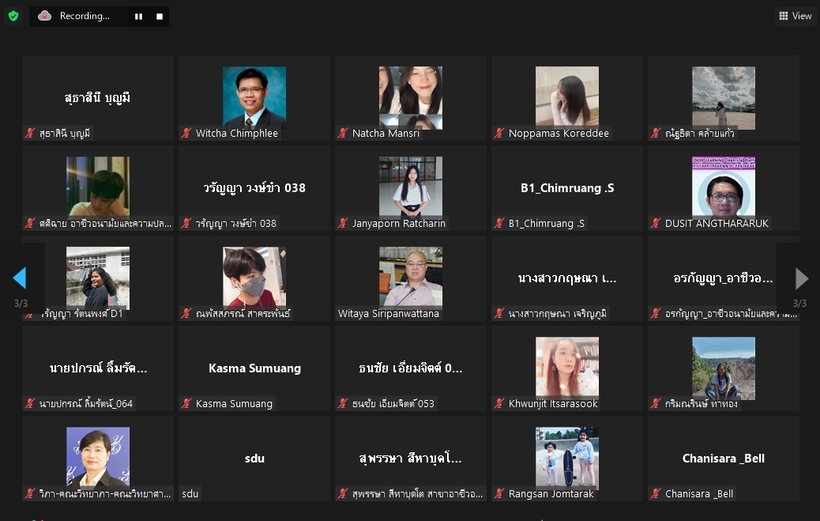Pause the cloud recording
Viewport: 820px width, 521px height.
(x=138, y=16)
